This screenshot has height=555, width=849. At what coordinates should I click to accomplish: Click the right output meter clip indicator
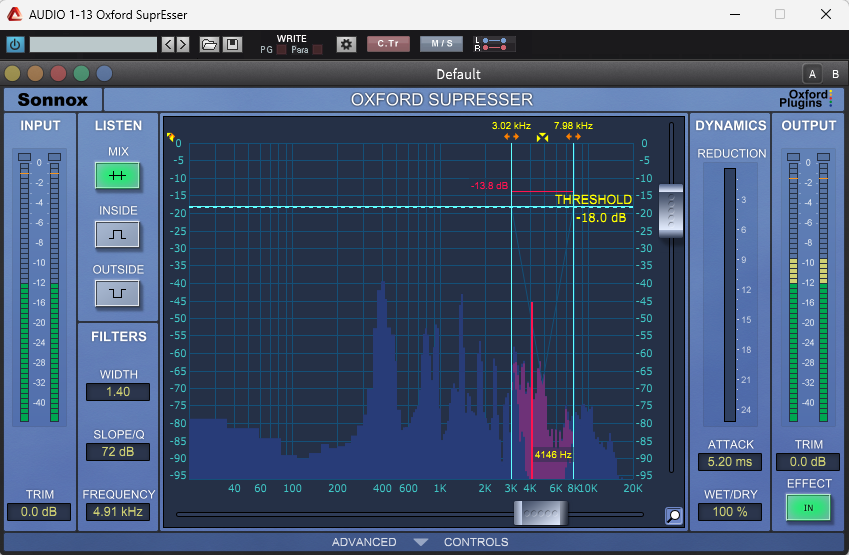(x=824, y=157)
